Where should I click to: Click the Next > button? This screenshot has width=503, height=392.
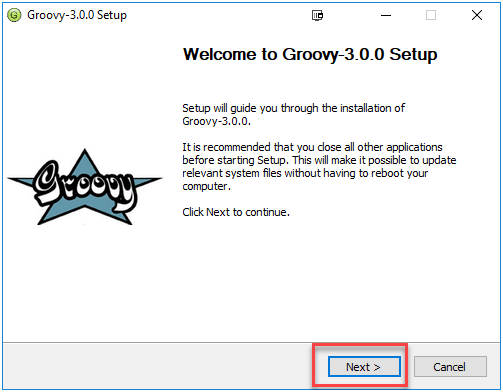[x=364, y=367]
